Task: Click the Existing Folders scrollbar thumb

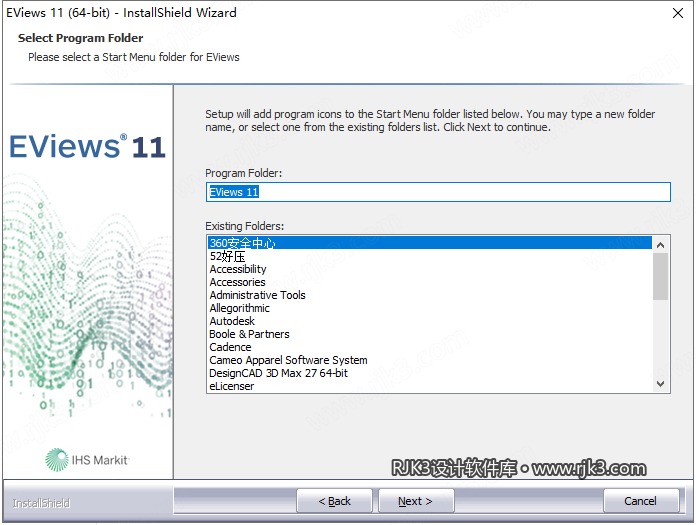Action: (660, 276)
